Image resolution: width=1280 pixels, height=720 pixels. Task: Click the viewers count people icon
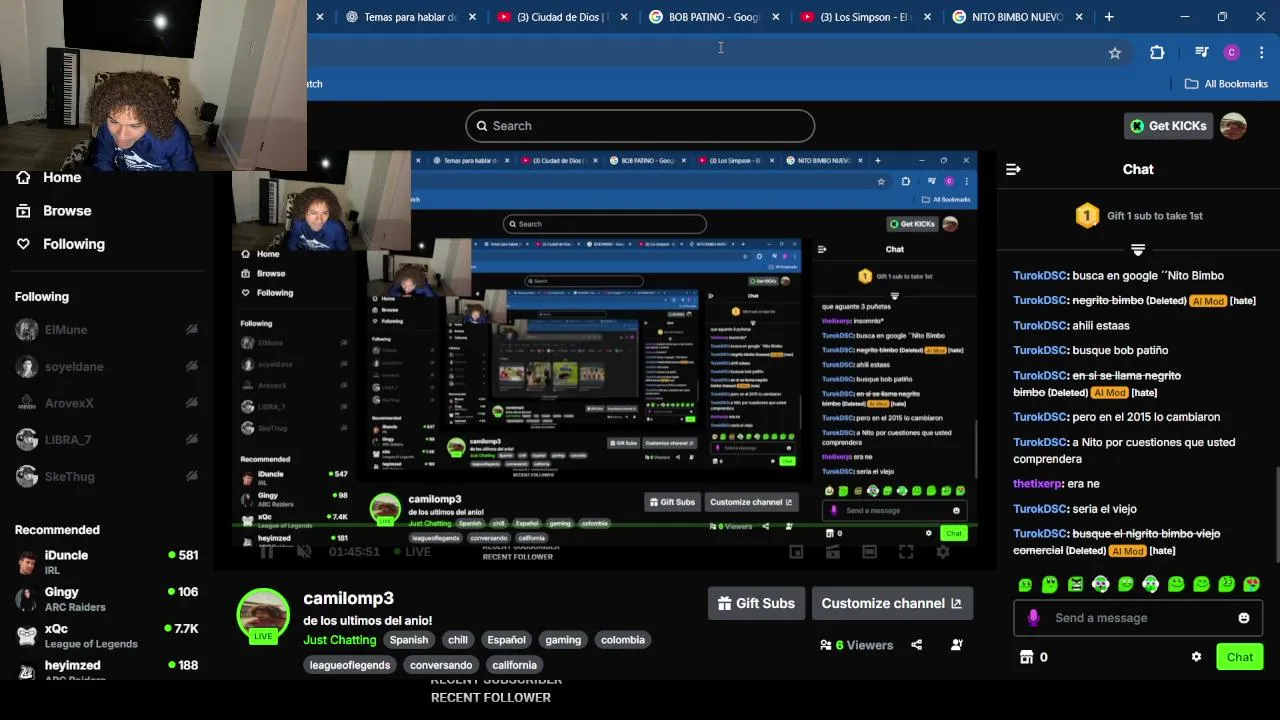tap(825, 645)
